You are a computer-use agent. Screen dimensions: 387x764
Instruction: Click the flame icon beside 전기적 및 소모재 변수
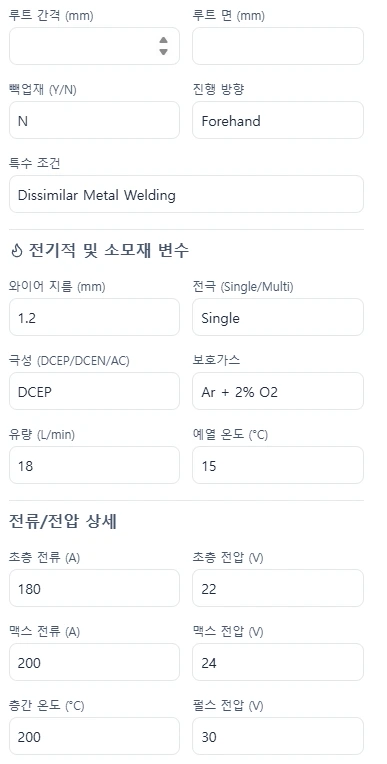[x=17, y=251]
